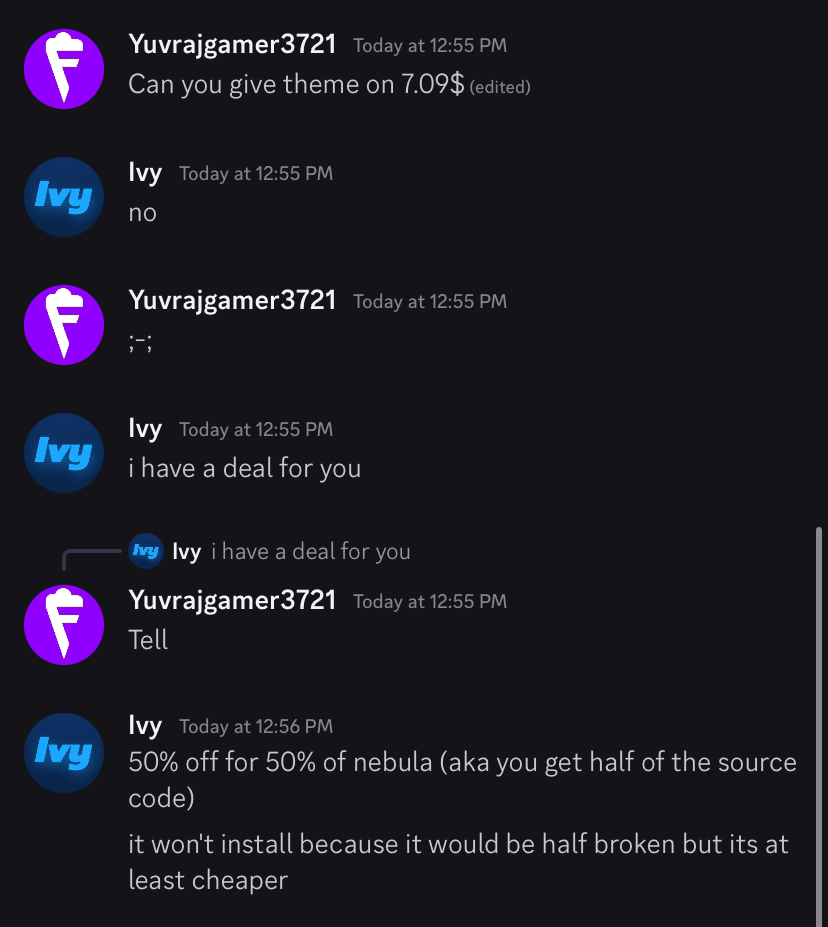The height and width of the screenshot is (927, 828).
Task: Click Yuvrajgamer3721's avatar beside the 7.09$ message
Action: (x=64, y=68)
